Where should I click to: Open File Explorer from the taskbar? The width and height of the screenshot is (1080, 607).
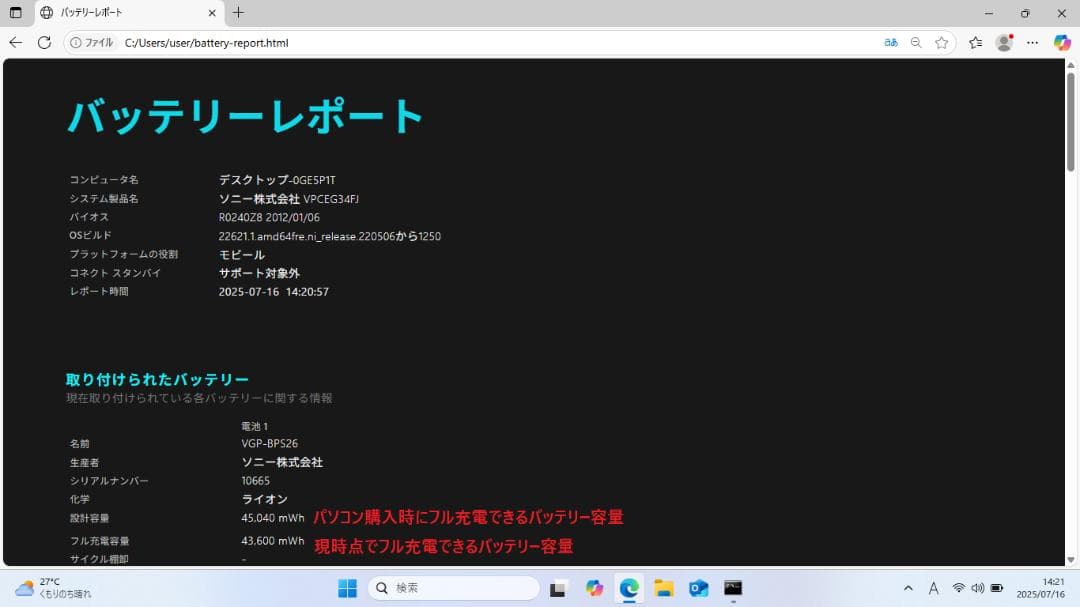(663, 588)
